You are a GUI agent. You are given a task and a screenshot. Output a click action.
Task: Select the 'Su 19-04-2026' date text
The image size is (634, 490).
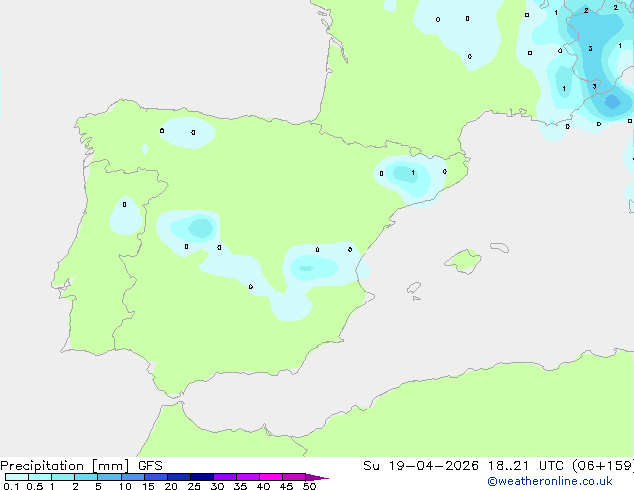(421, 466)
